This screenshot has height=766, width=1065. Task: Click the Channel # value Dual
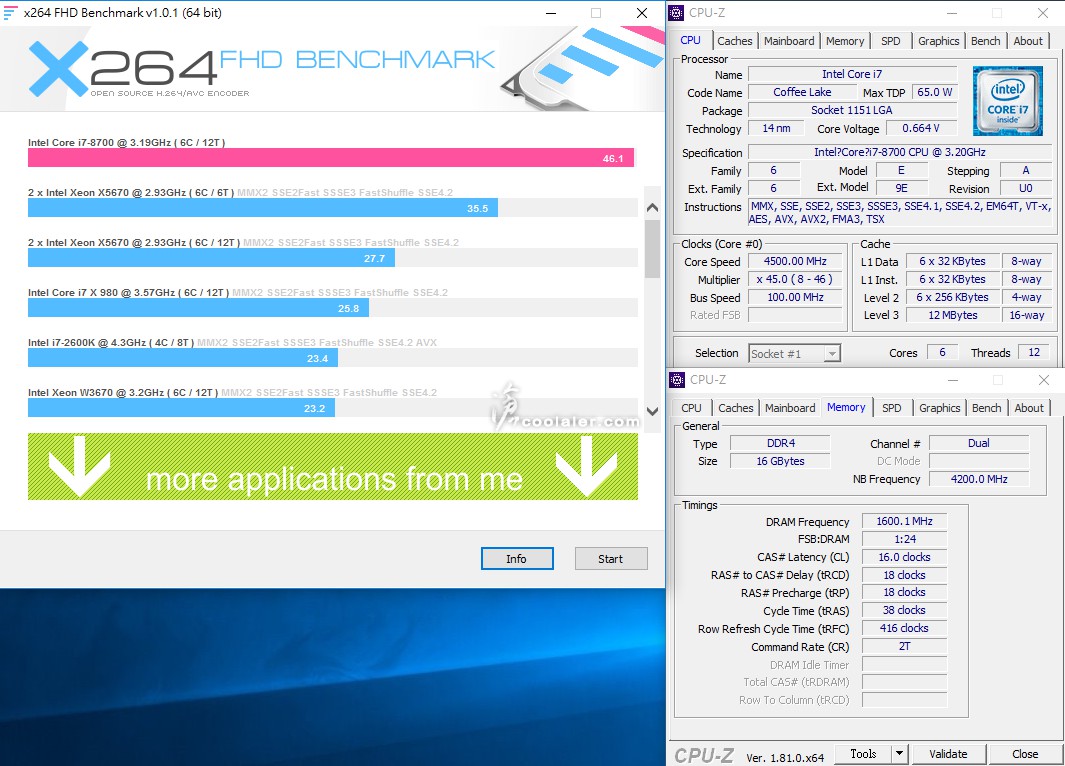tap(979, 443)
